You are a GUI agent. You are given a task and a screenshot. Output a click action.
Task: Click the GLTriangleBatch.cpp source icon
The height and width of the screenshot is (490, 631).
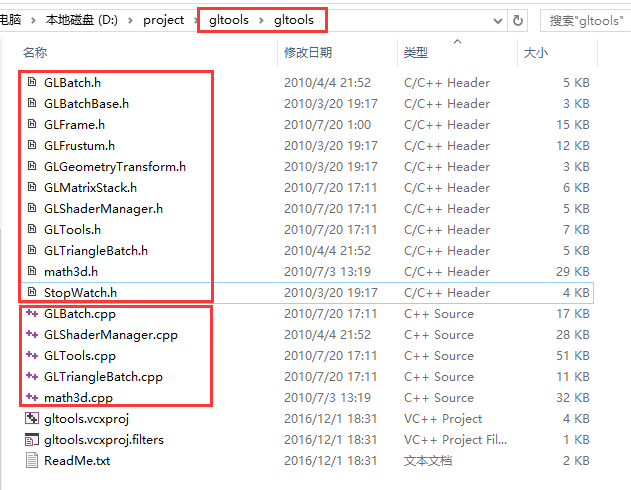(x=32, y=376)
